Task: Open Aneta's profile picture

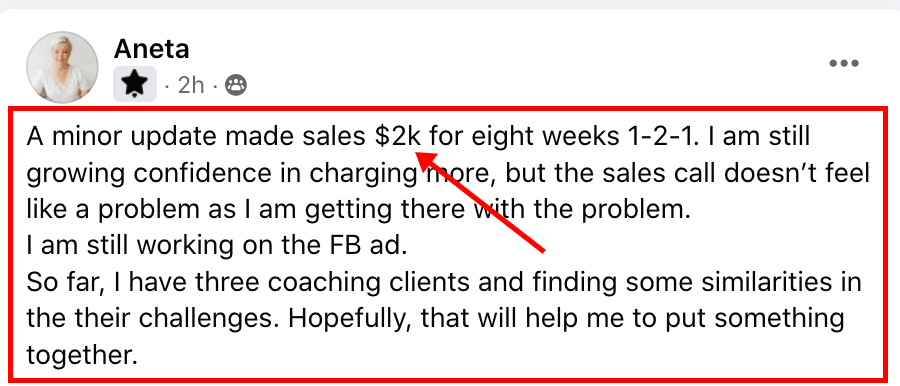Action: [63, 67]
